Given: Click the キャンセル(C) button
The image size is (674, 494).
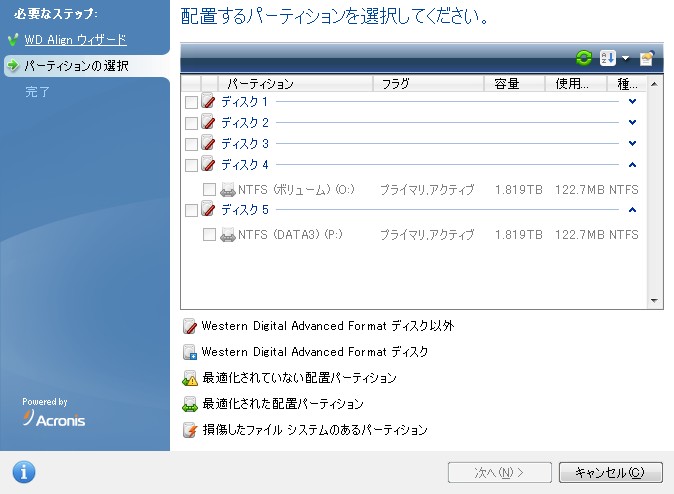Looking at the screenshot, I should pos(610,473).
